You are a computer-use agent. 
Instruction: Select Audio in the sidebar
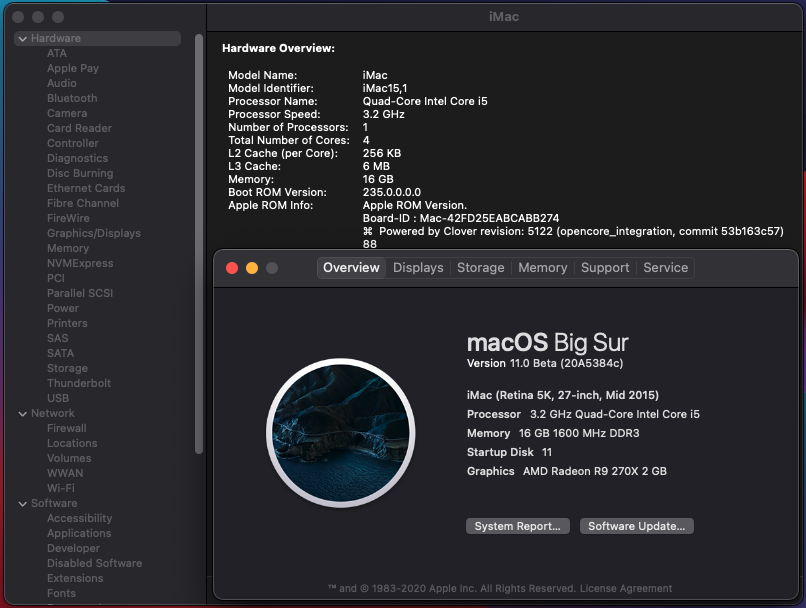(62, 83)
